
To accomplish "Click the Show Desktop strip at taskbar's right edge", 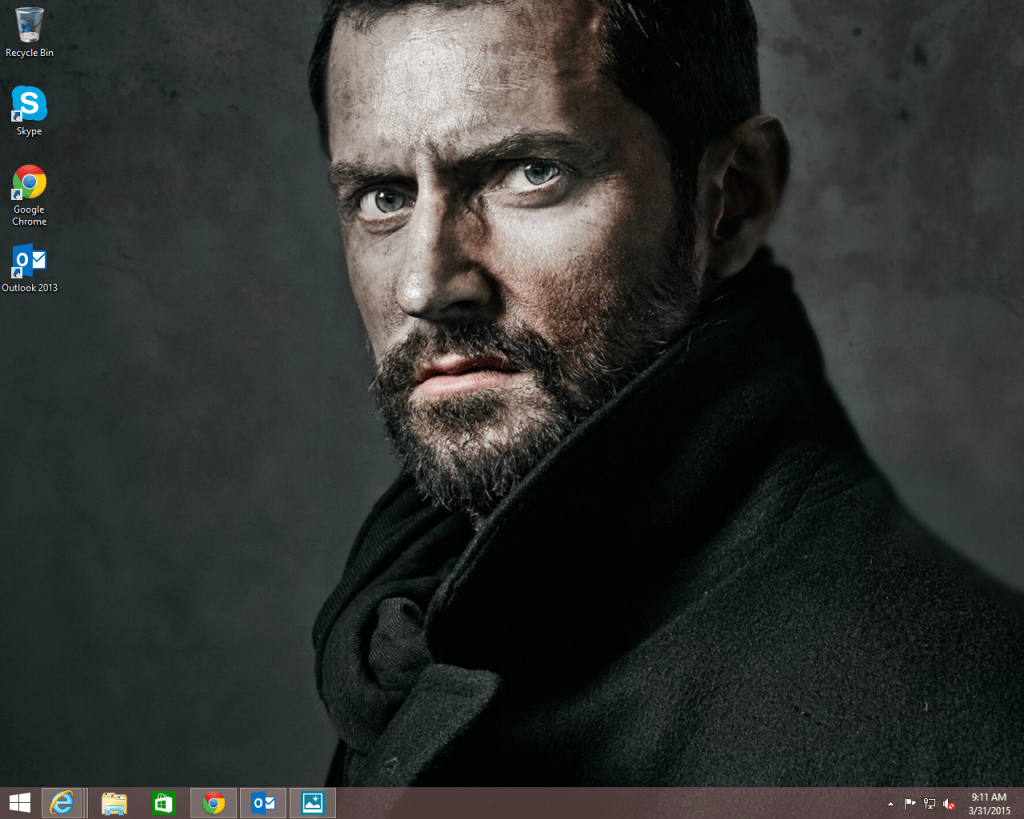I will tap(1021, 803).
